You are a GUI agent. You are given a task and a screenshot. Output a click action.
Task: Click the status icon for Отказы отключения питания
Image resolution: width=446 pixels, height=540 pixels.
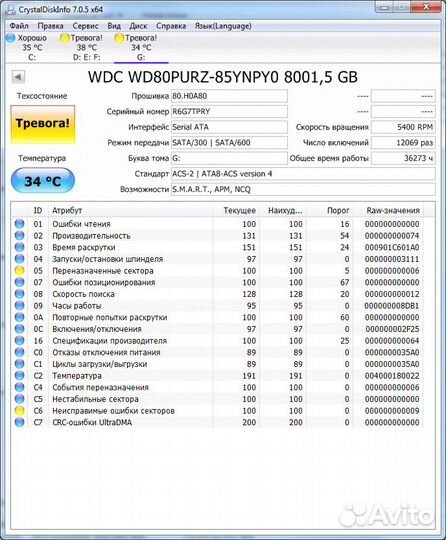point(20,352)
